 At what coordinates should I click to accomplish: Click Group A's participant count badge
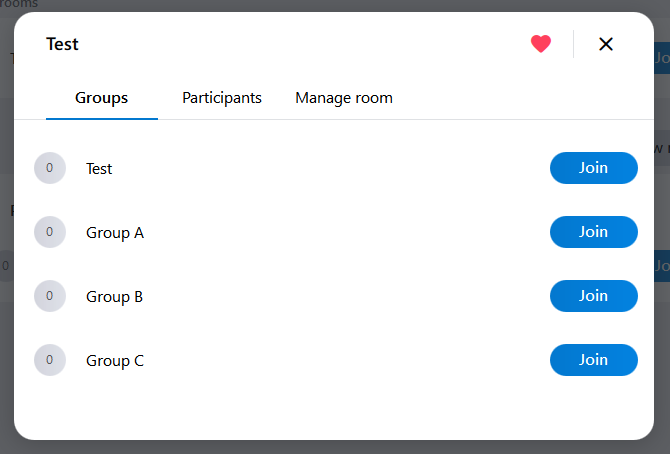pos(50,232)
